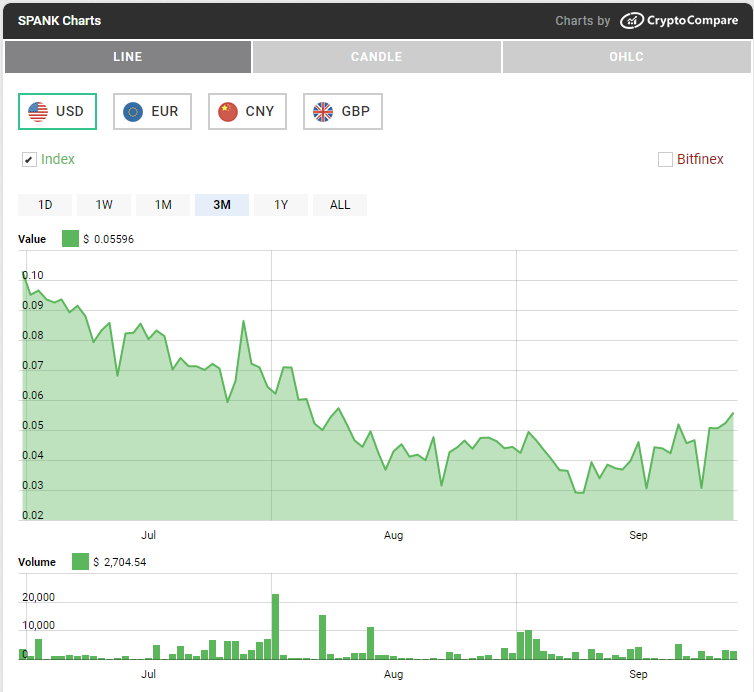Click the green Value legend swatch
The width and height of the screenshot is (754, 692).
pos(70,239)
